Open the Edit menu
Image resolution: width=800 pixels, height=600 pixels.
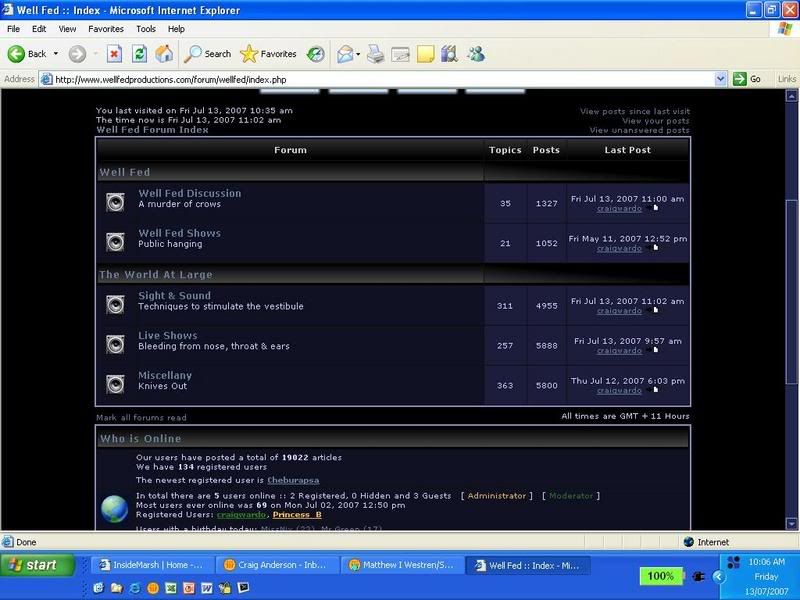tap(39, 29)
